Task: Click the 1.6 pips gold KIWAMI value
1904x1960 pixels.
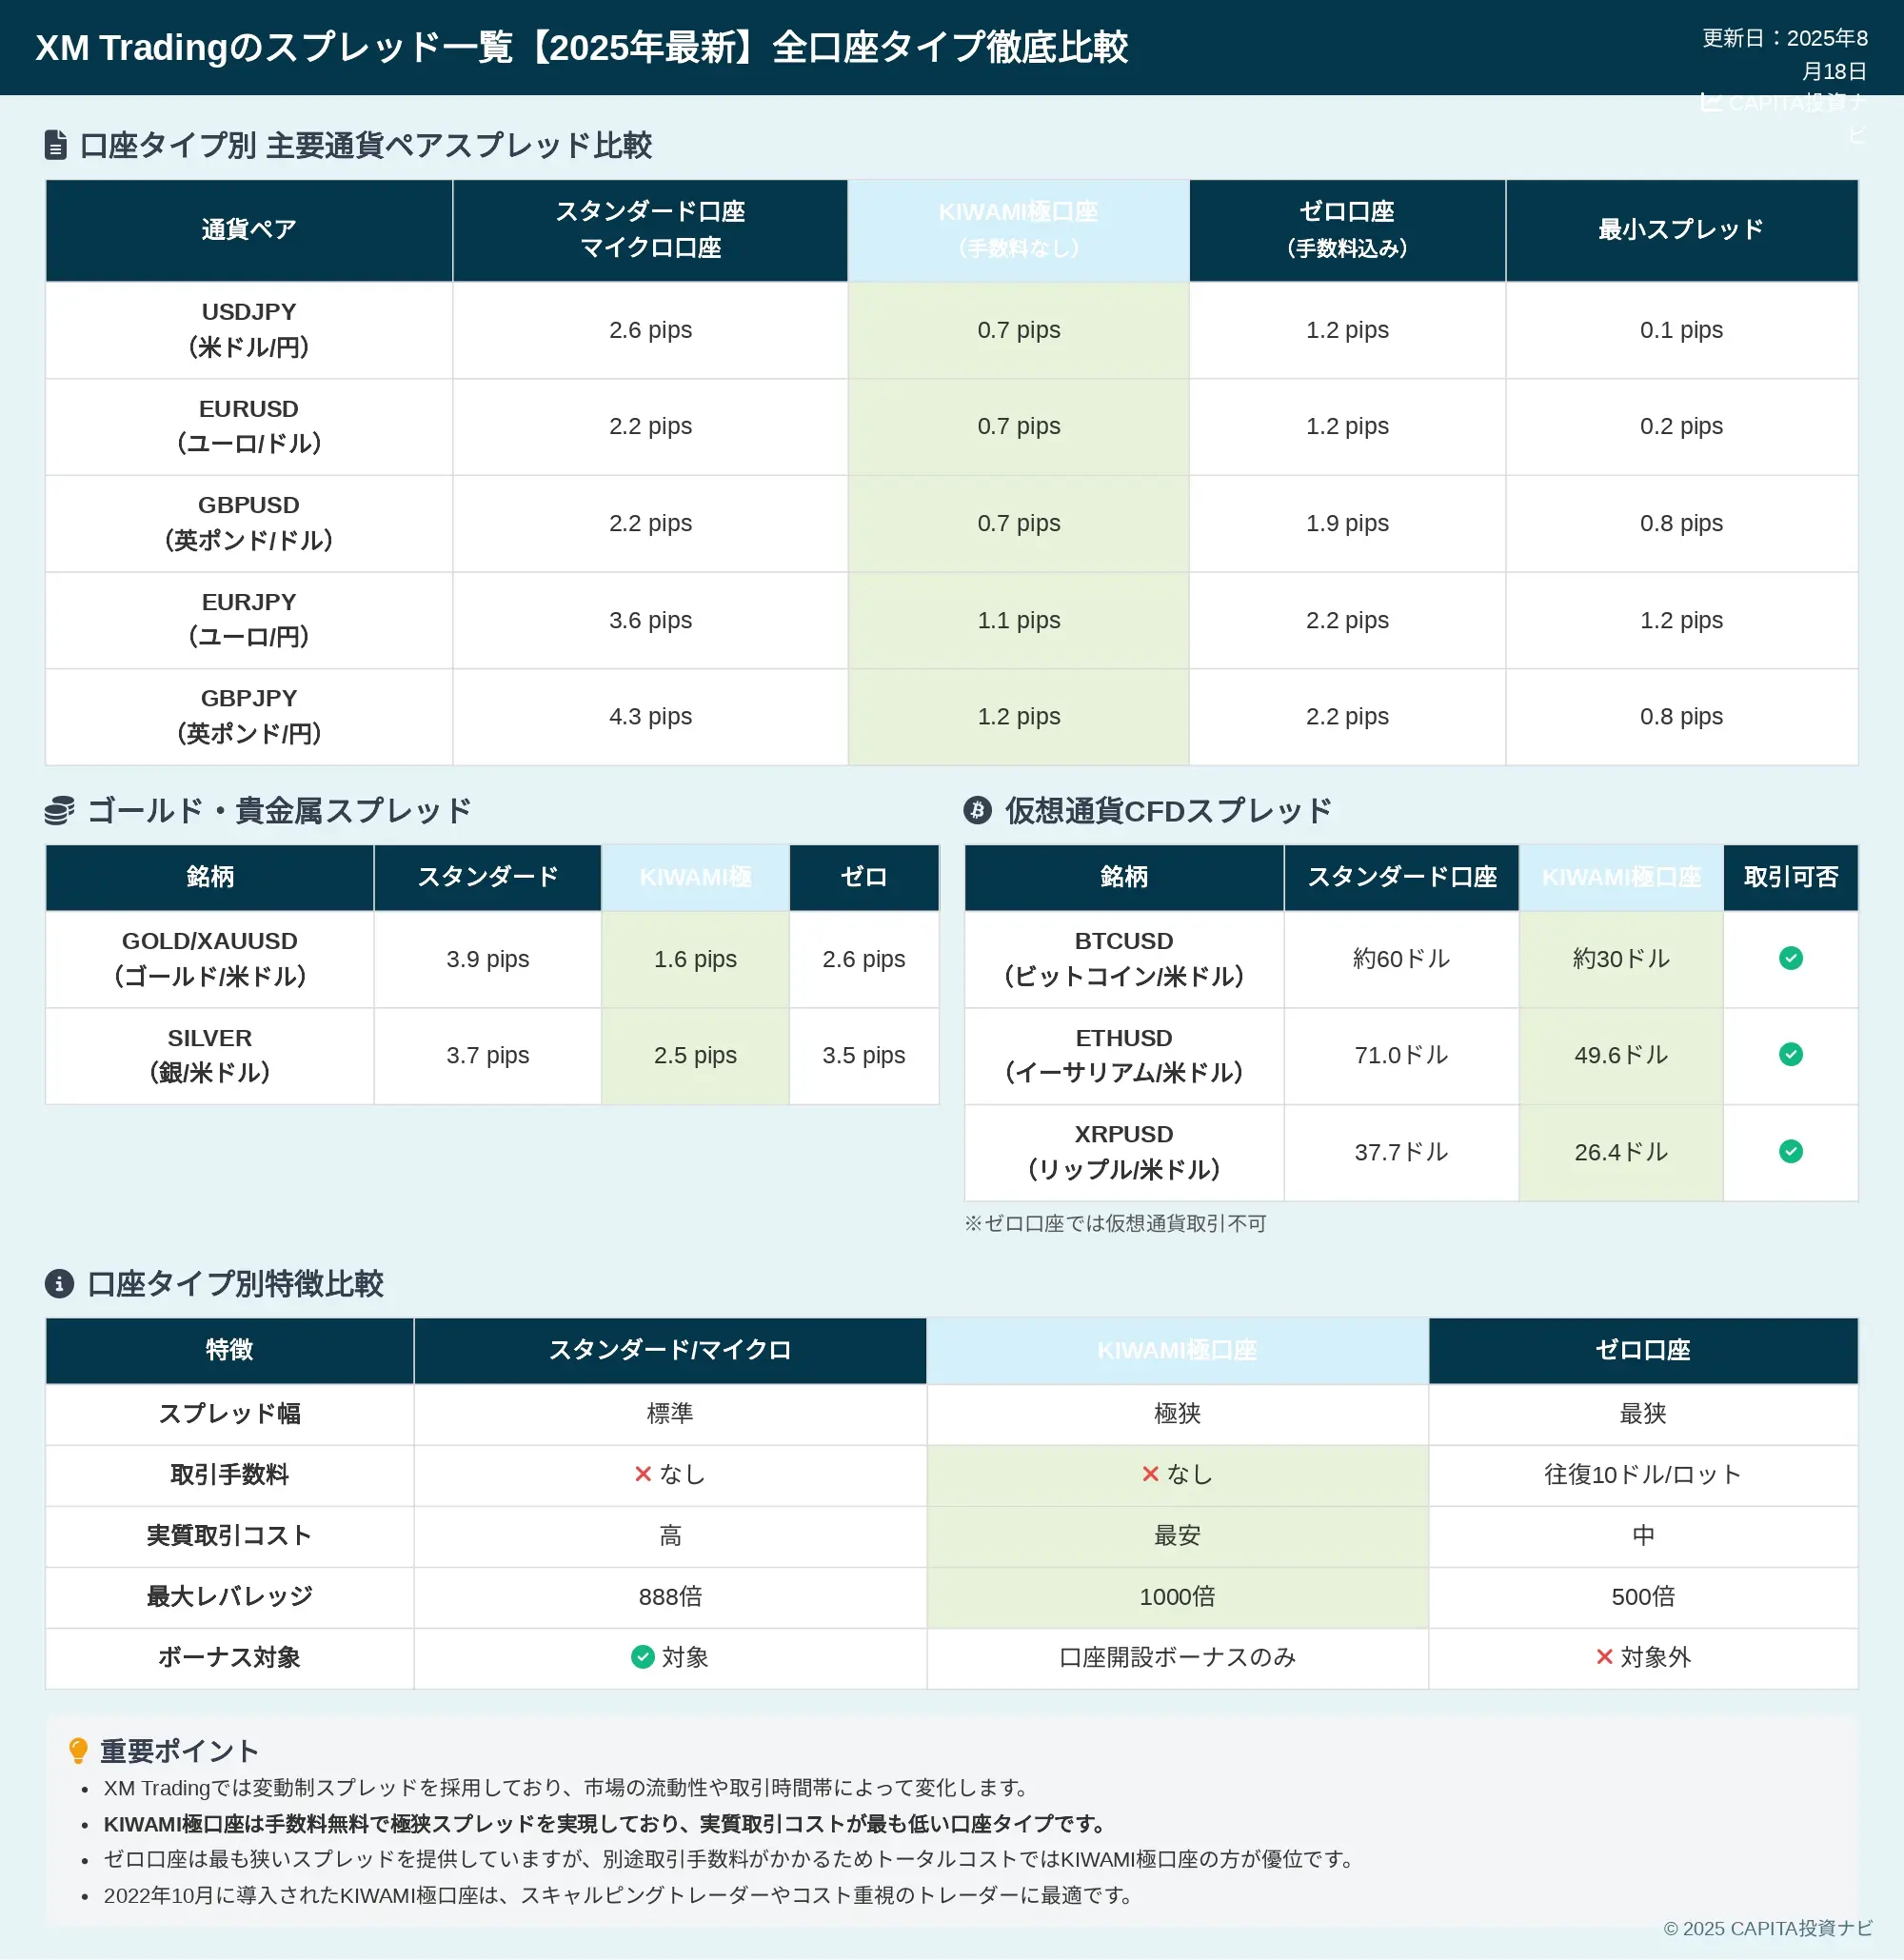Action: (695, 959)
